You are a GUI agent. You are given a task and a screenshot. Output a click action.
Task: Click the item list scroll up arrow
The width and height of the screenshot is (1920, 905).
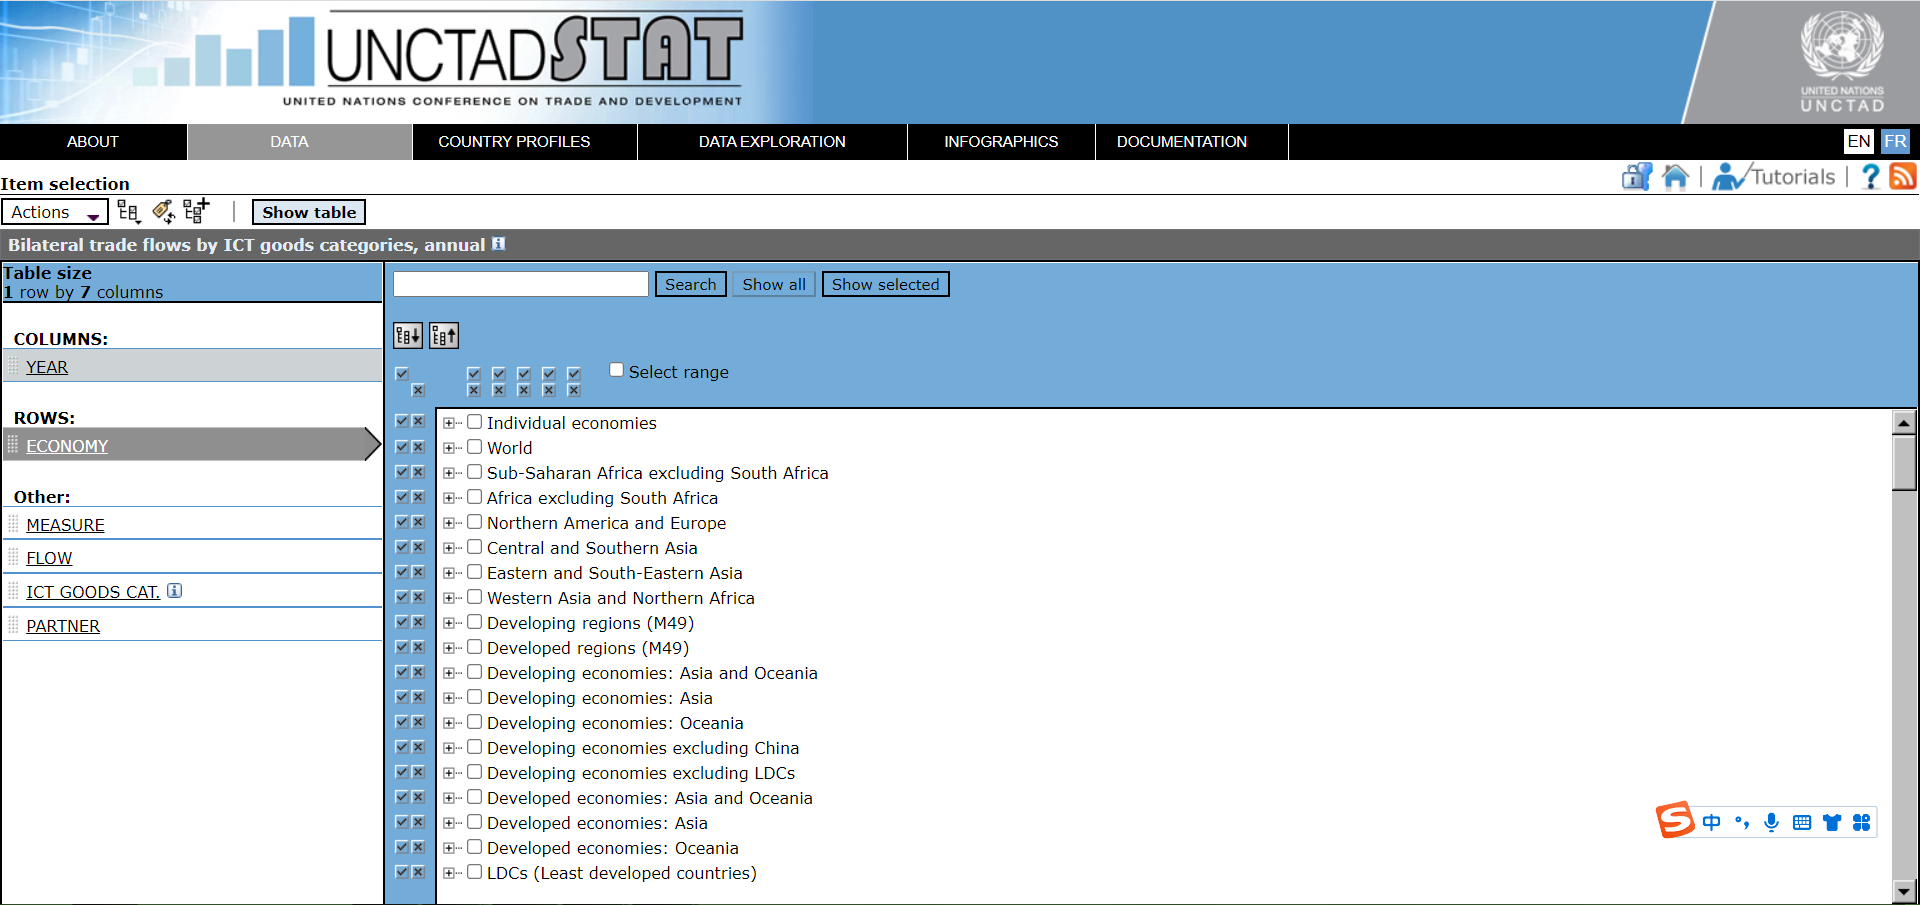1904,422
